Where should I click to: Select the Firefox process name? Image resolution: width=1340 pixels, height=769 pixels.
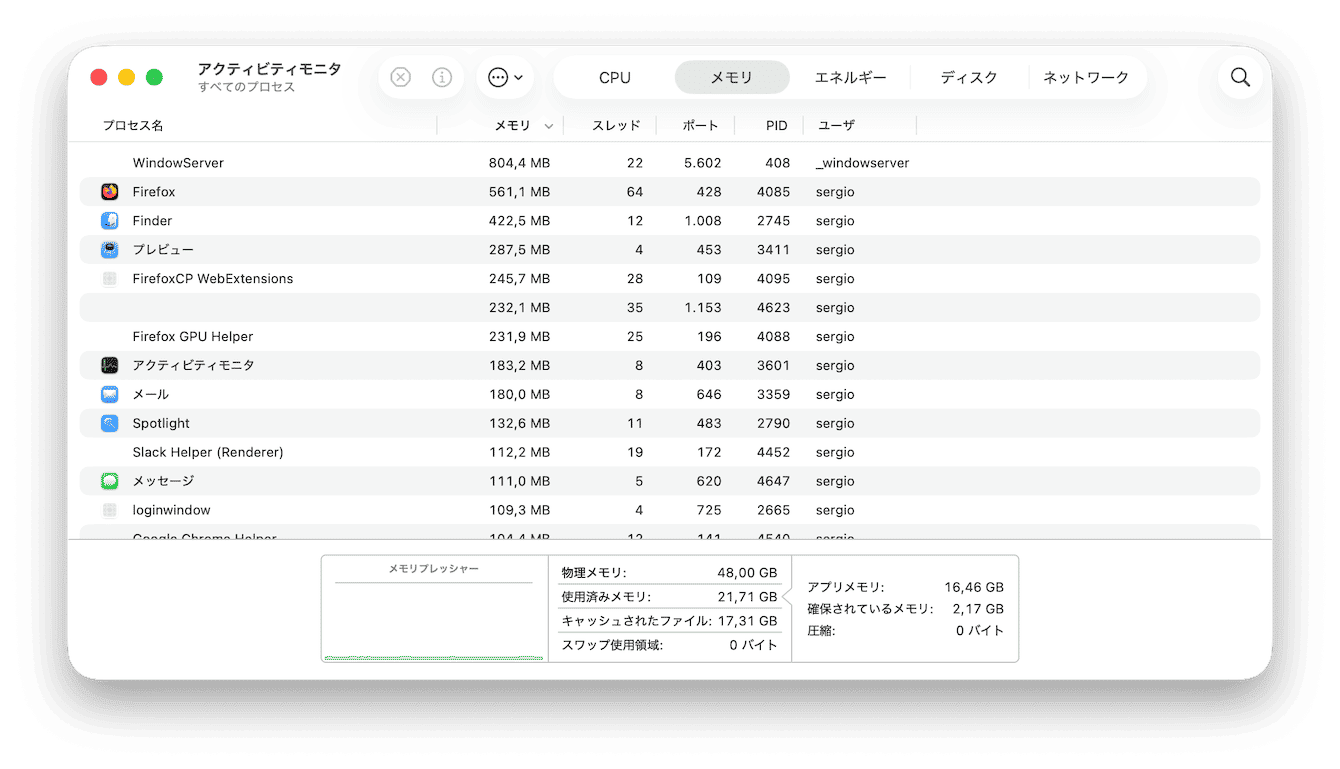(x=154, y=192)
